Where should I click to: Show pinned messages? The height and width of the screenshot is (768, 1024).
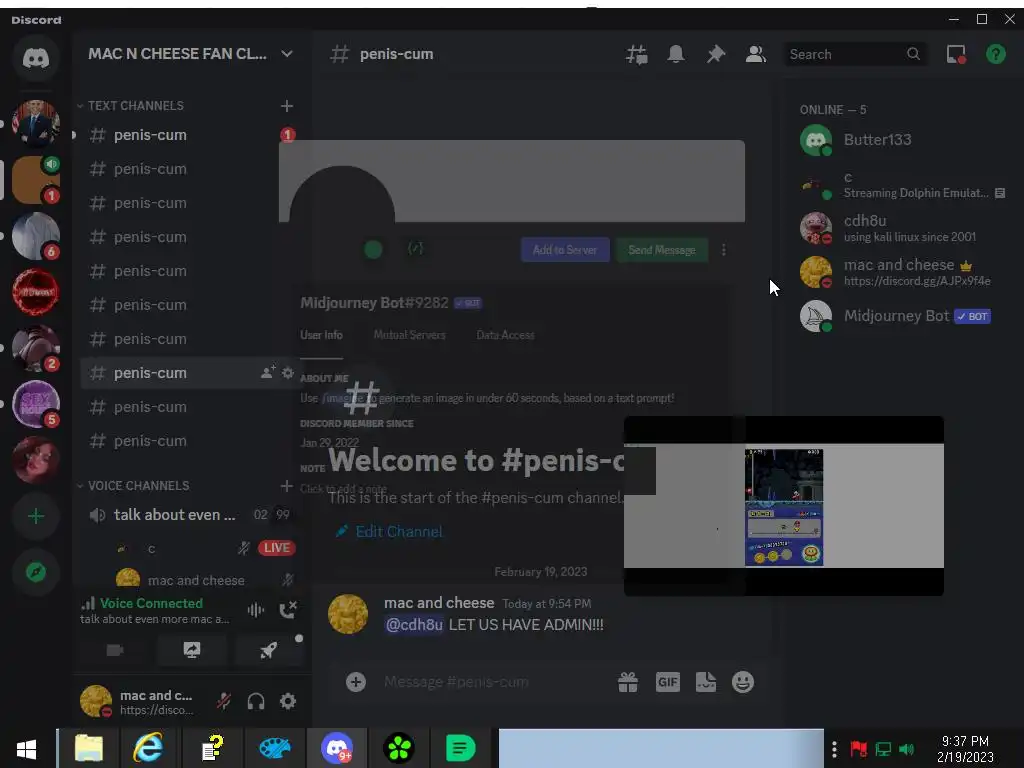716,54
